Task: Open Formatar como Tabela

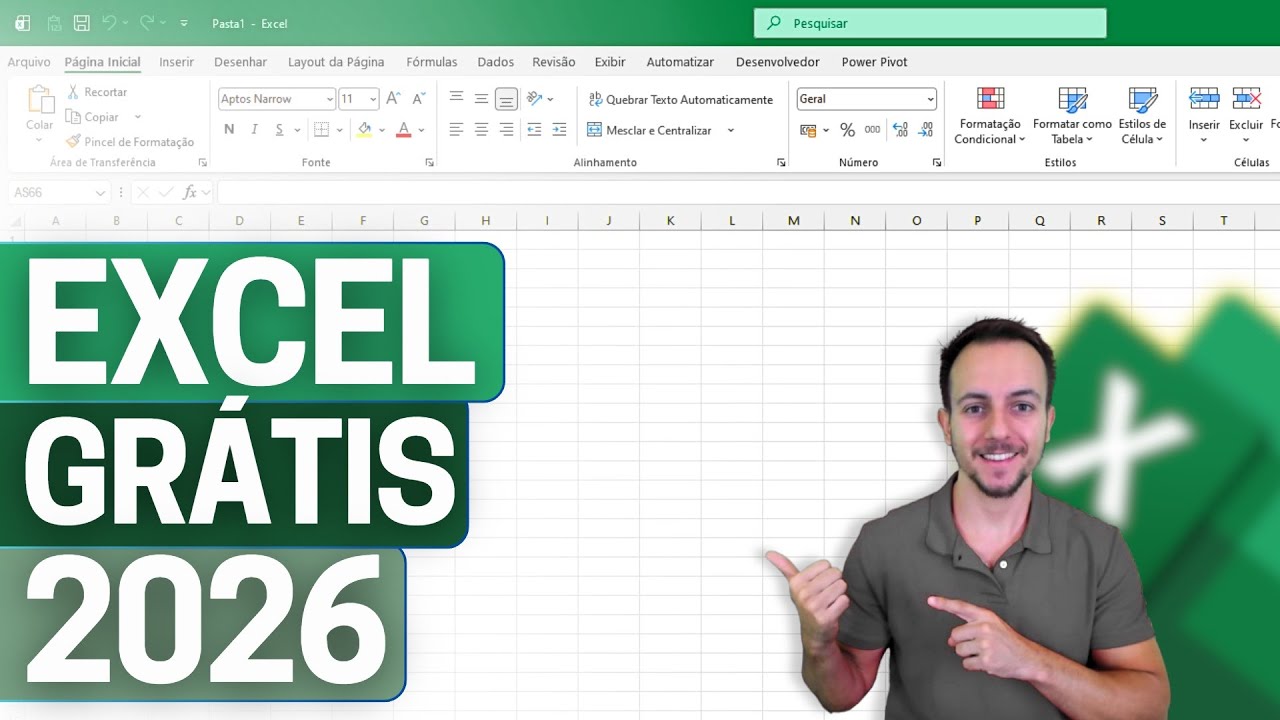Action: click(x=1072, y=115)
